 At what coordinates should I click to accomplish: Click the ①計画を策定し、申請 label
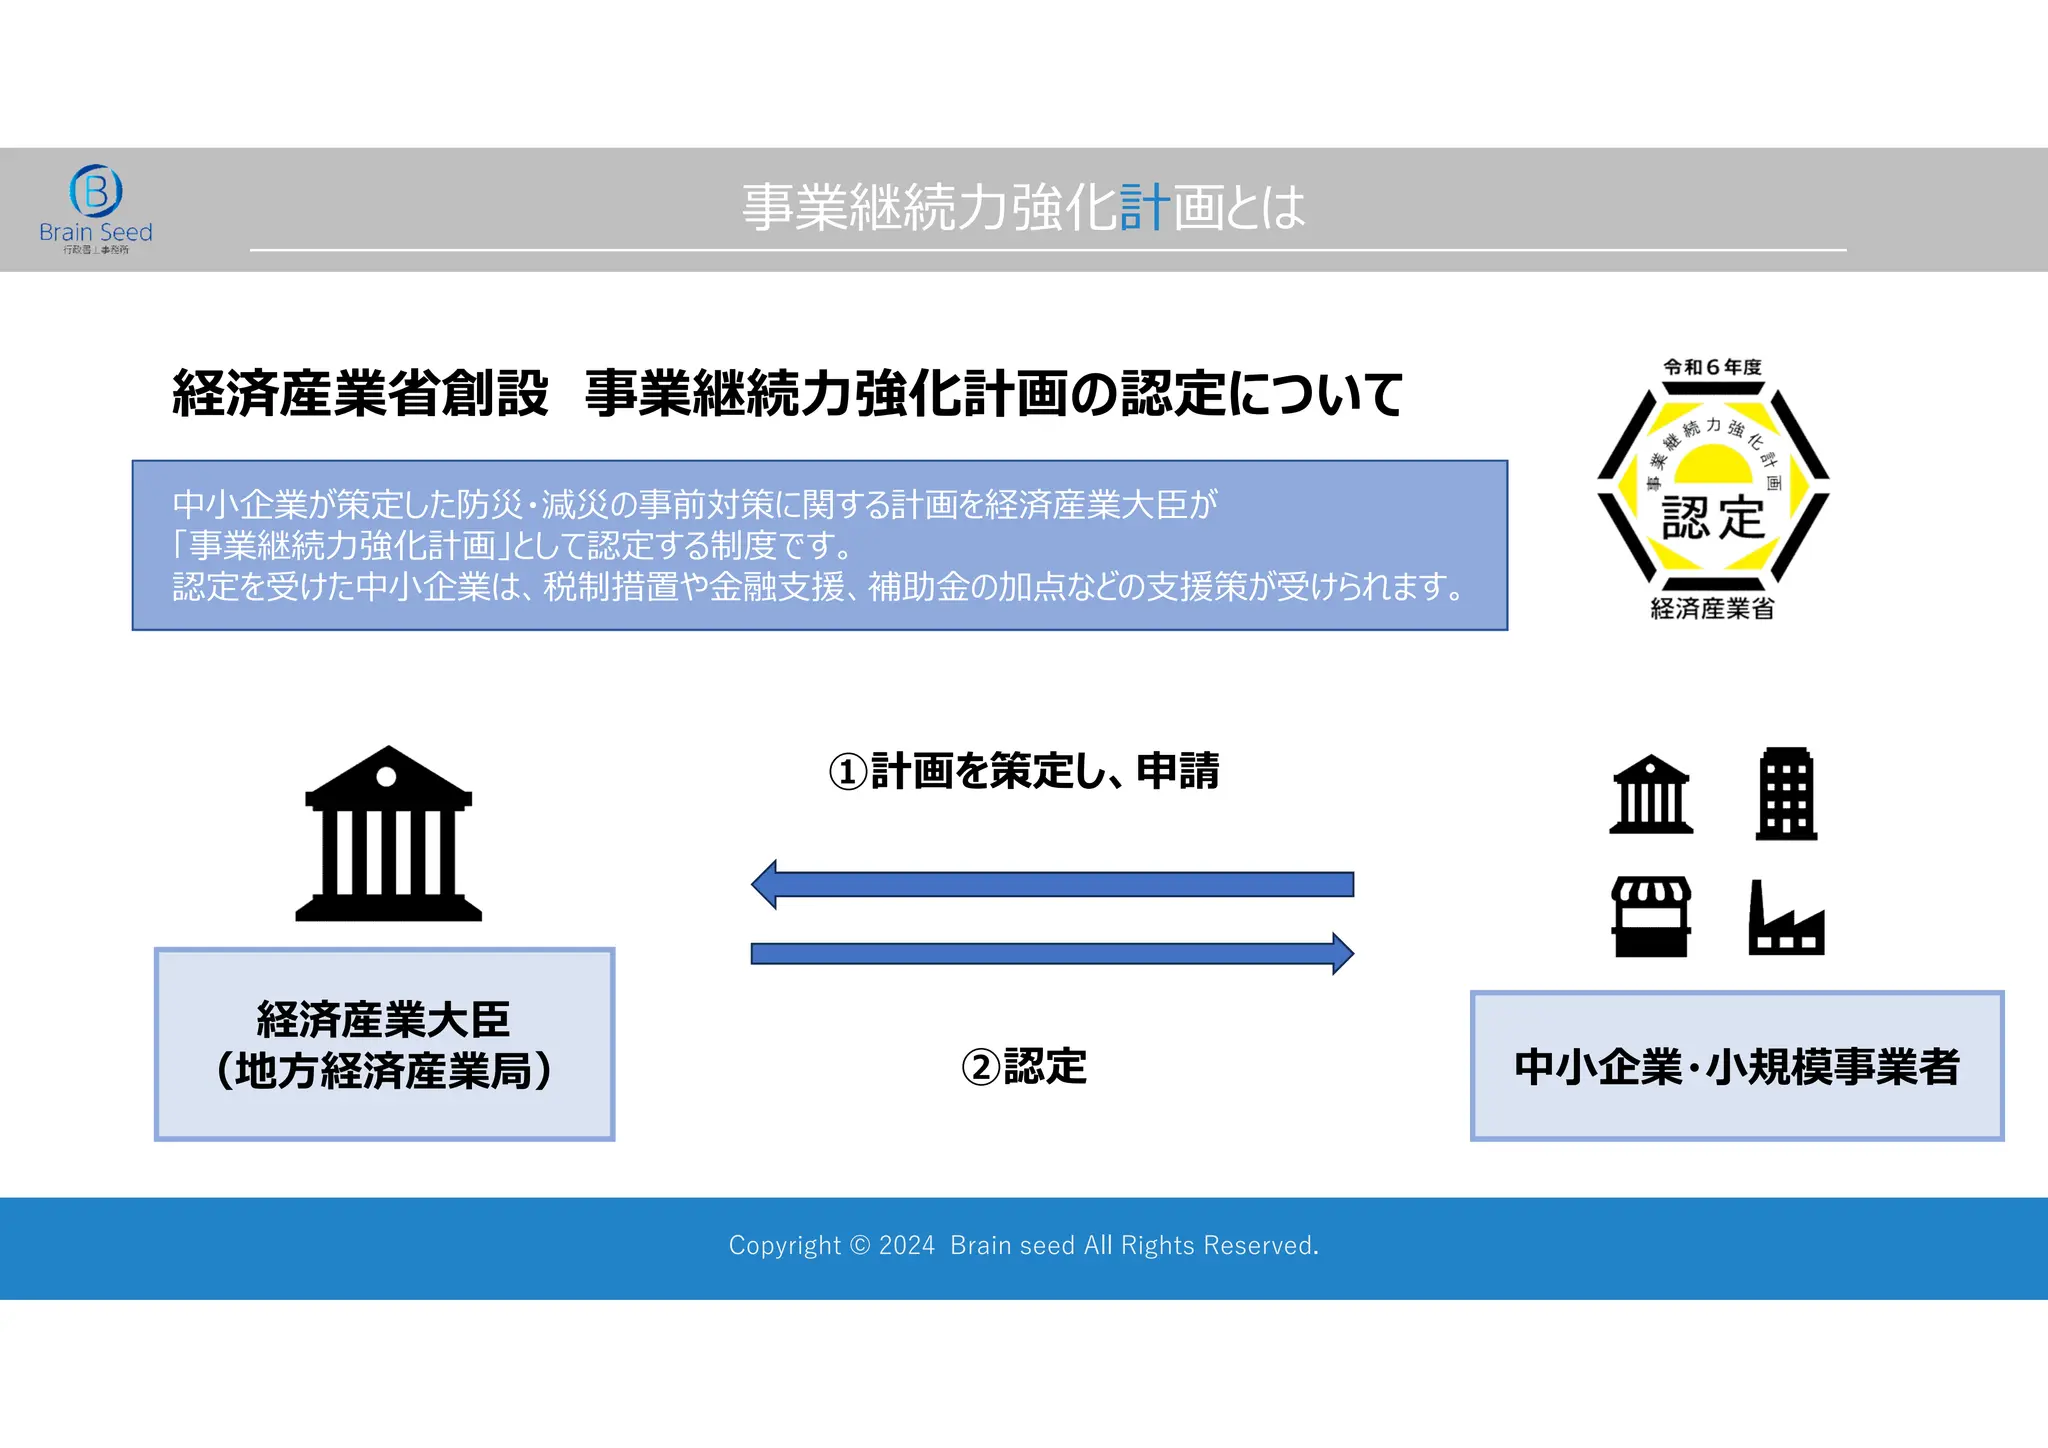point(1023,771)
